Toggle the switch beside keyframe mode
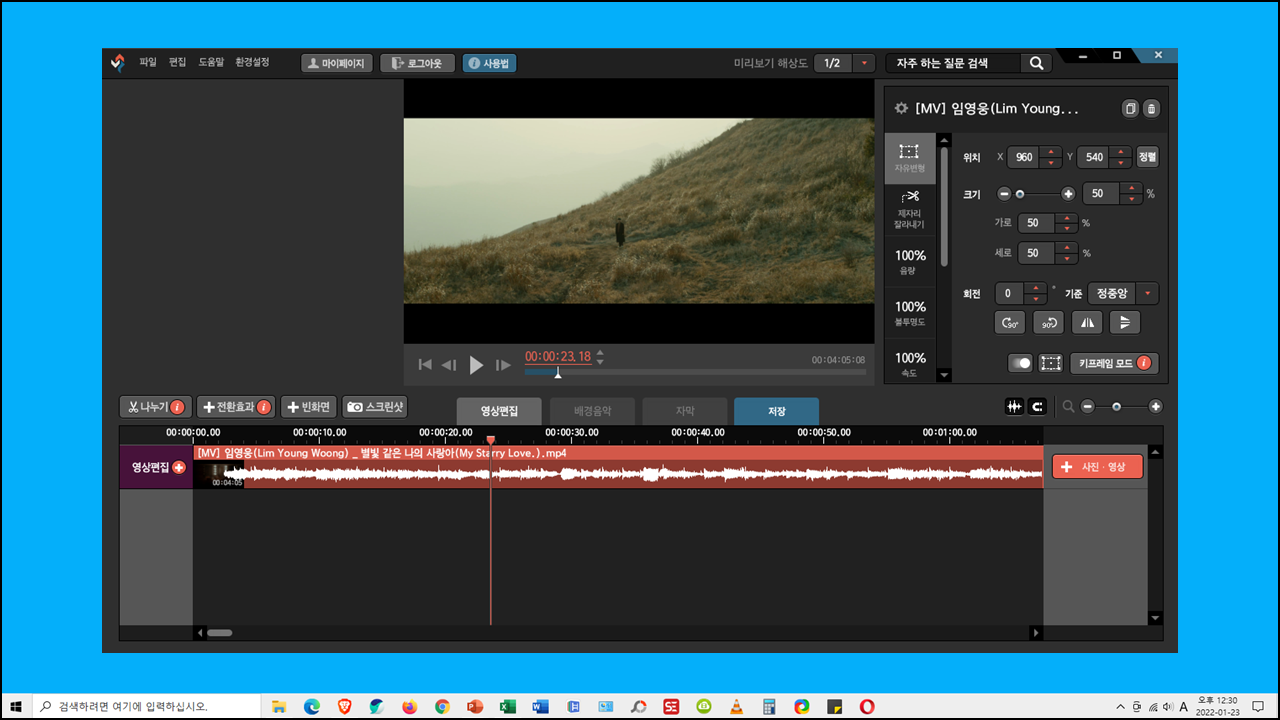1280x720 pixels. pos(1020,363)
